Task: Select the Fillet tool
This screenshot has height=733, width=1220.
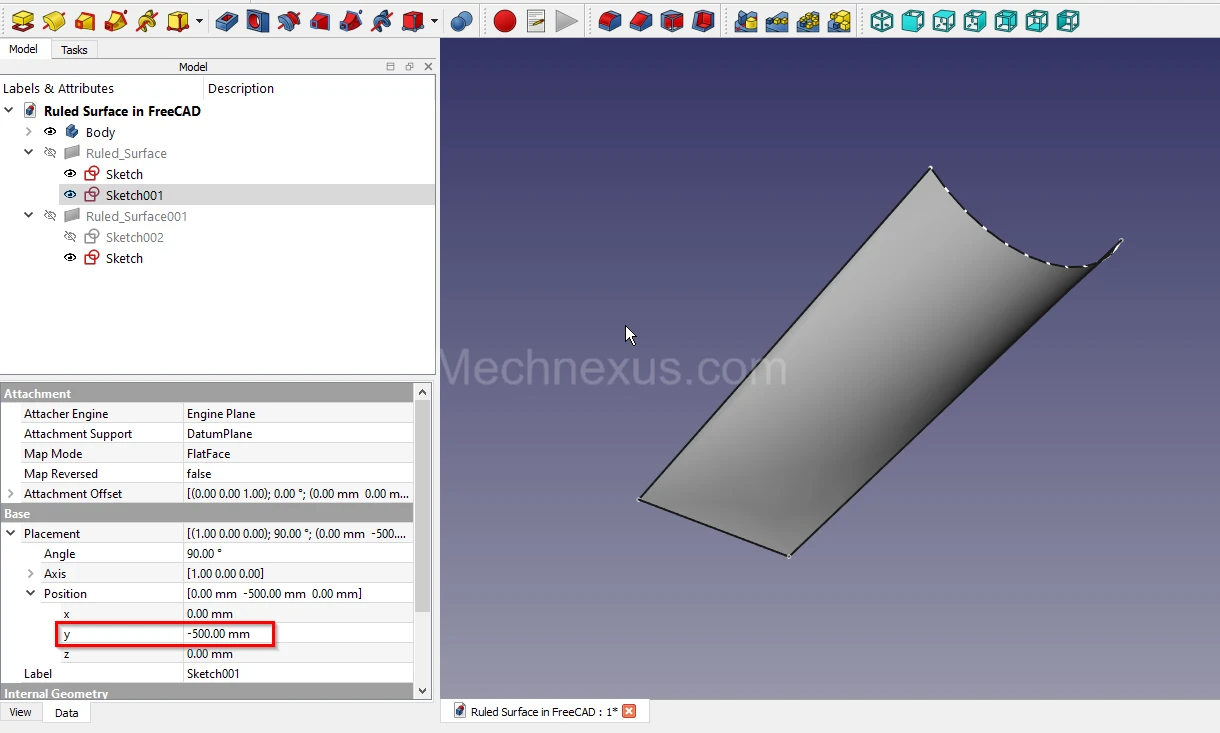Action: (x=610, y=20)
